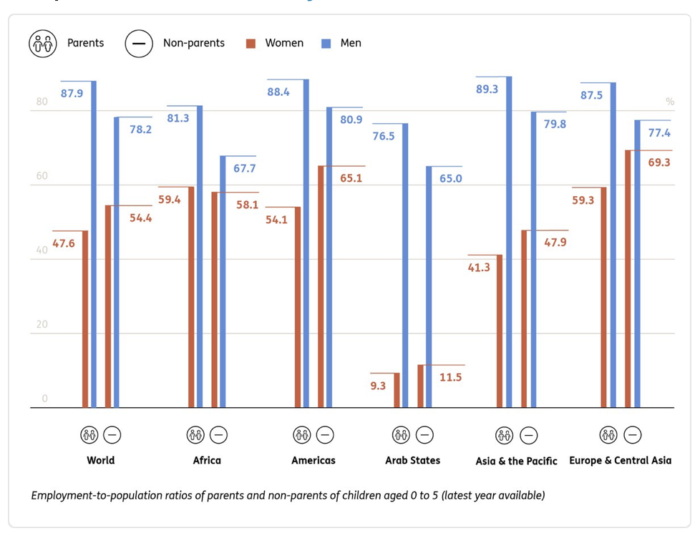
Task: Click the Europe non-parents women bar 69.3
Action: click(x=628, y=279)
